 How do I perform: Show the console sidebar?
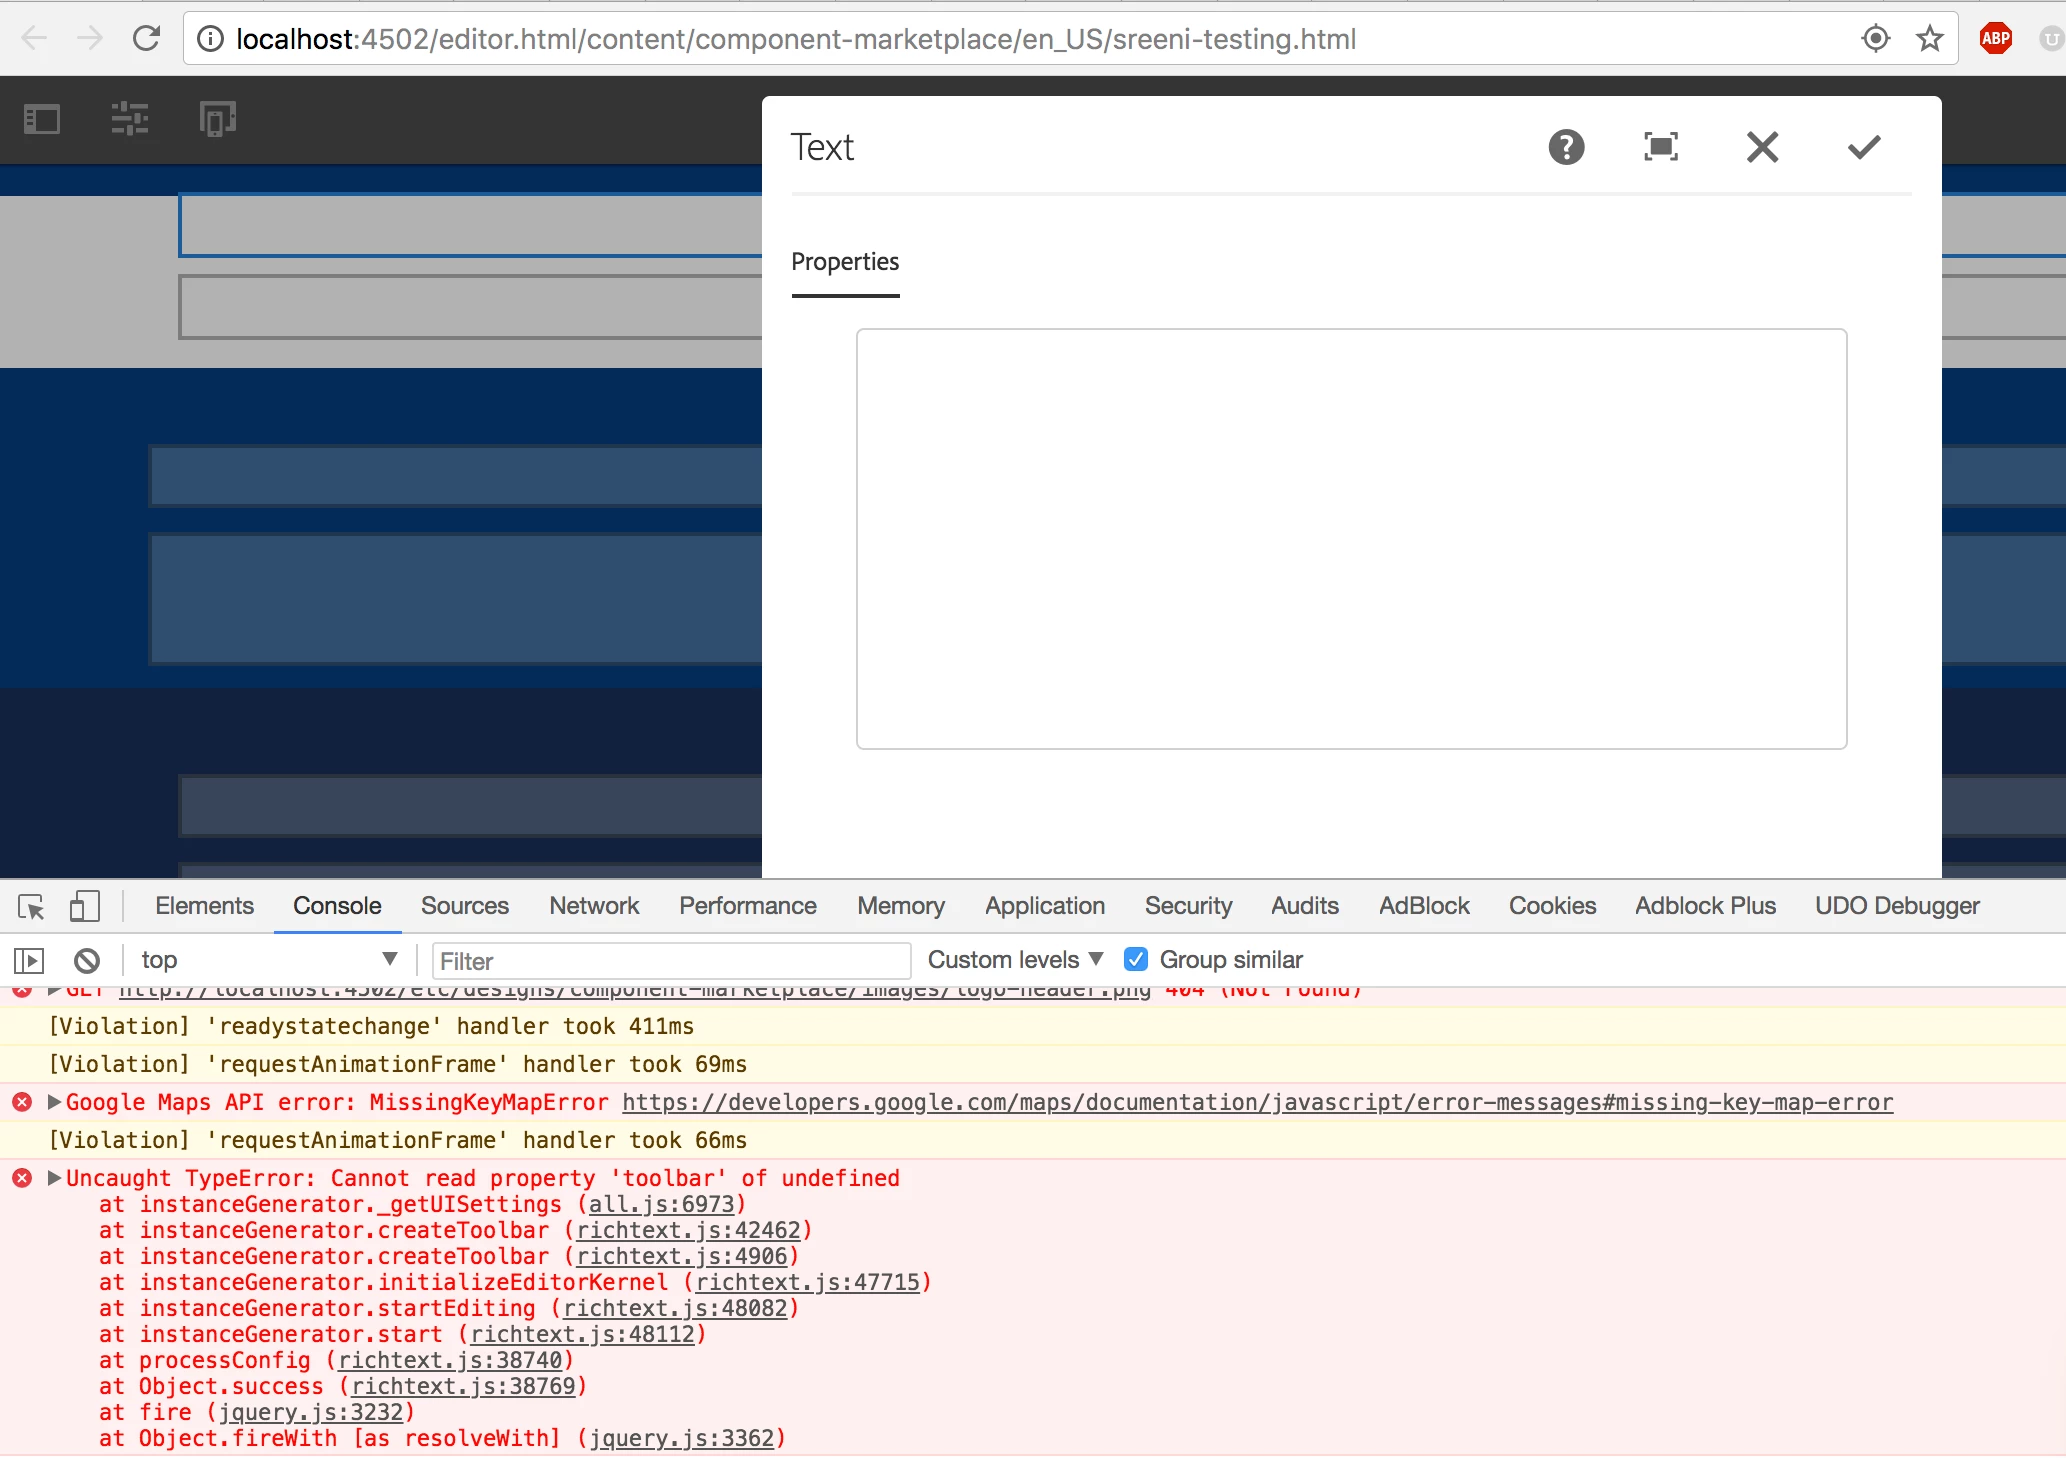tap(29, 961)
